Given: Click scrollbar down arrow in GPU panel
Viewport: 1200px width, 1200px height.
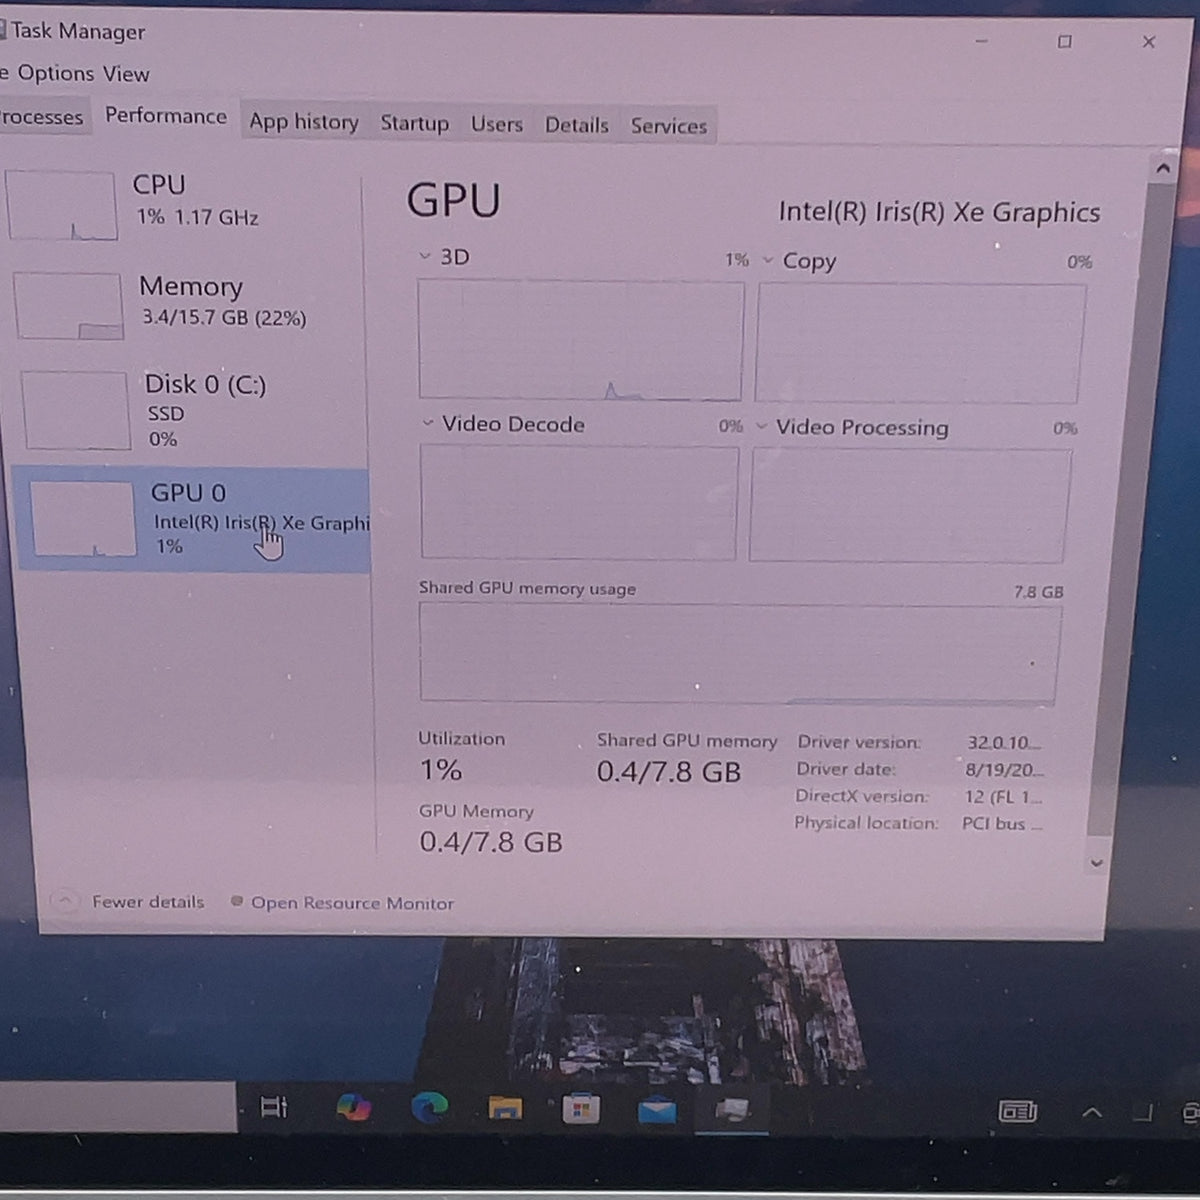Looking at the screenshot, I should click(x=1097, y=862).
